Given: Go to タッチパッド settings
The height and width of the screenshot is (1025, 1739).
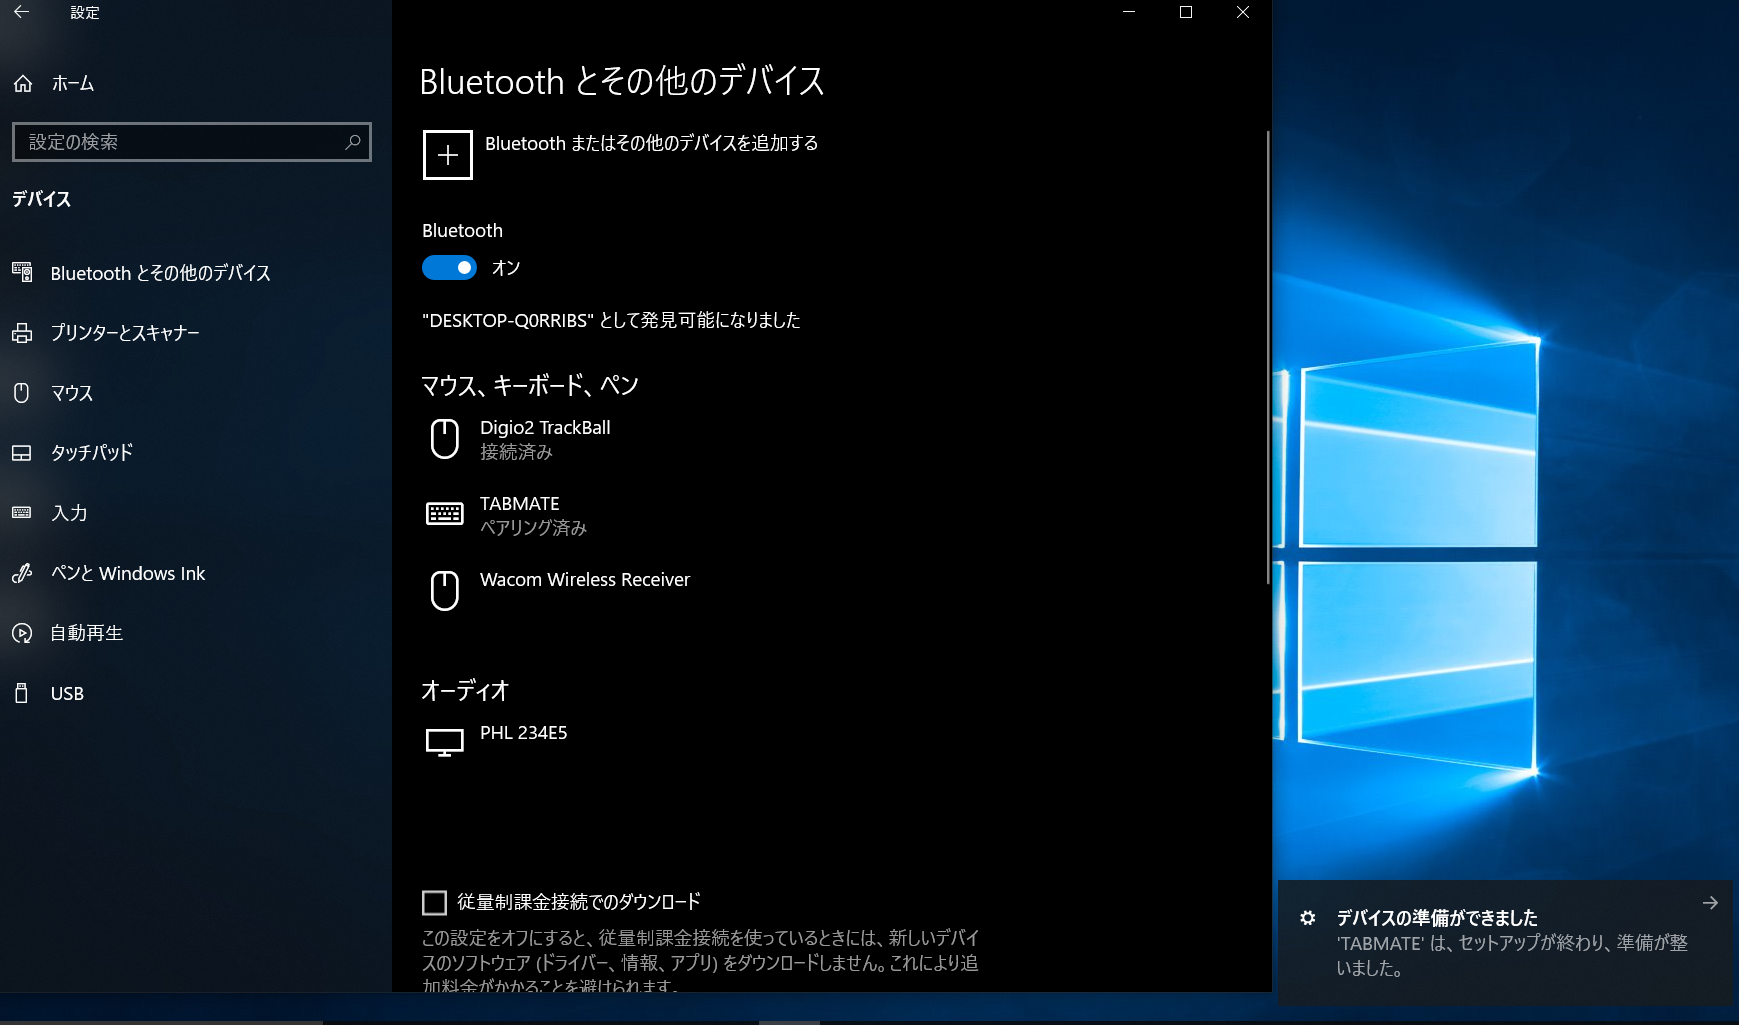Looking at the screenshot, I should point(92,453).
